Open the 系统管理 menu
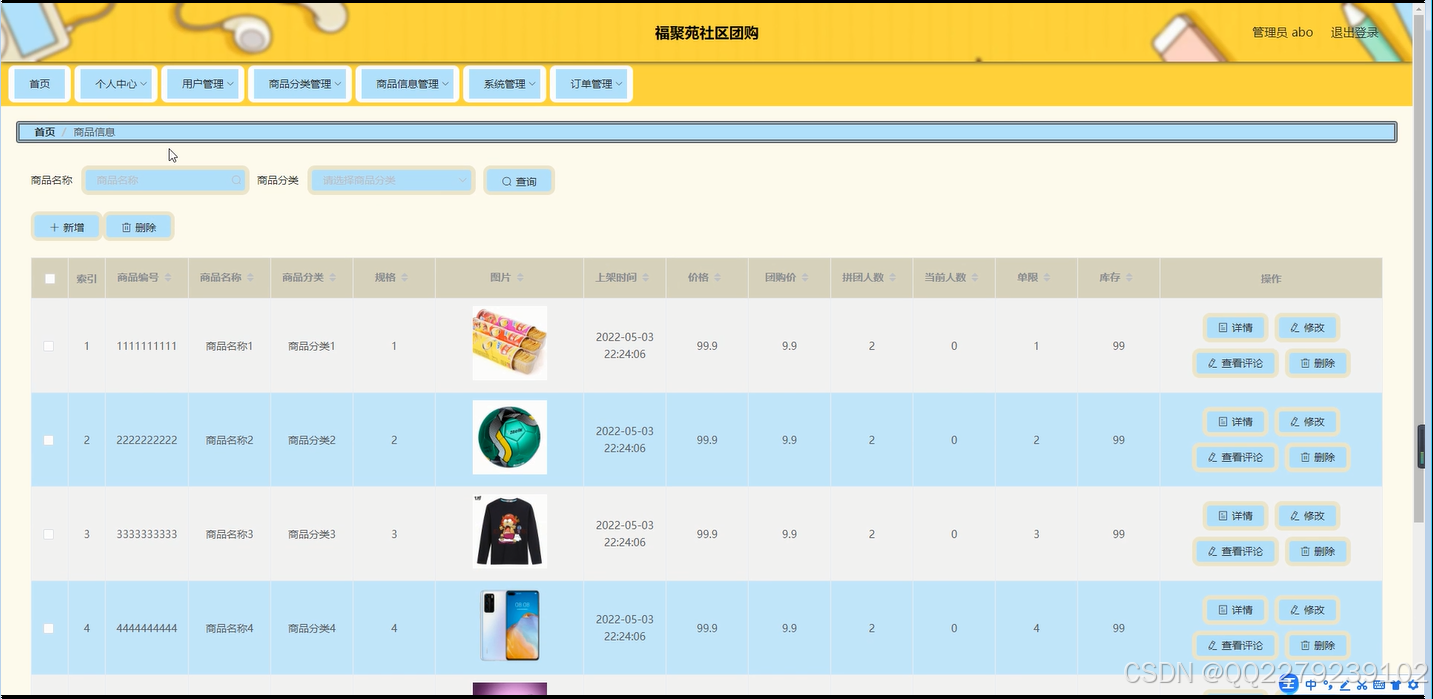 (505, 84)
